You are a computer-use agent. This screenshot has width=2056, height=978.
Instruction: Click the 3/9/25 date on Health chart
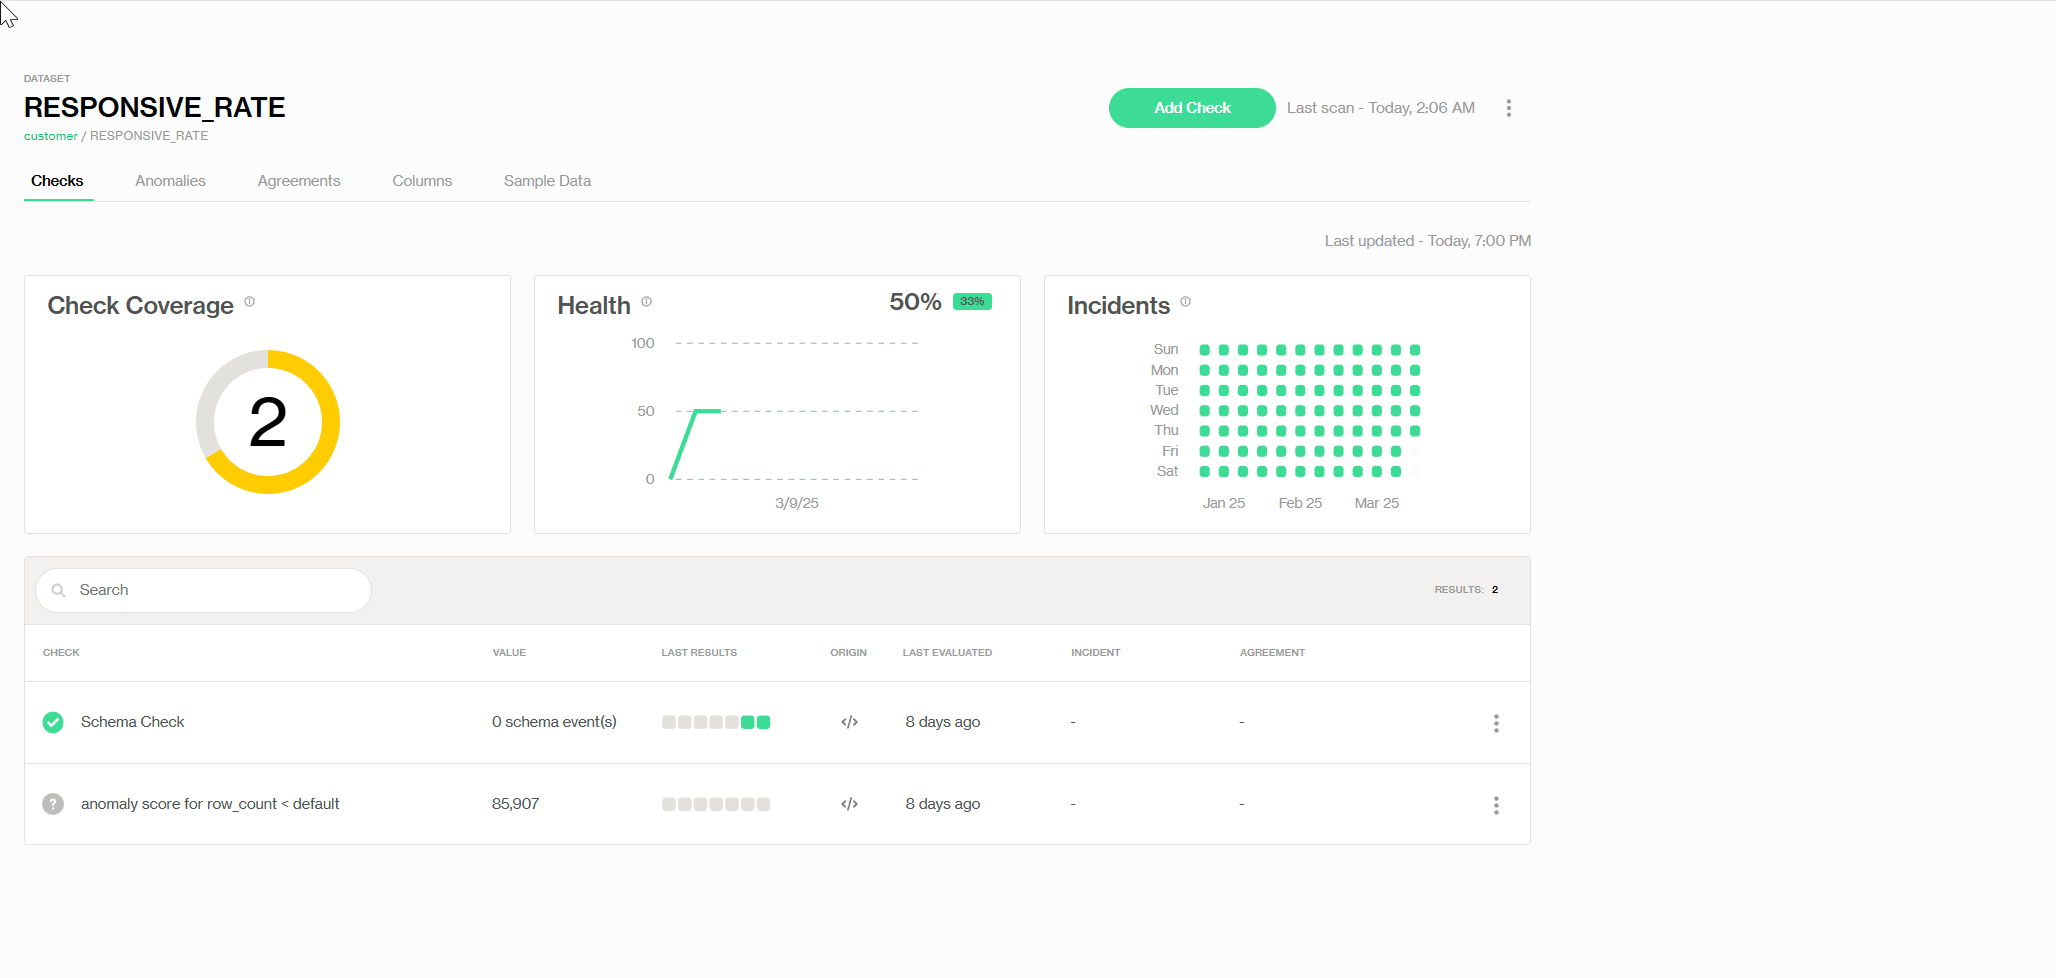coord(797,503)
